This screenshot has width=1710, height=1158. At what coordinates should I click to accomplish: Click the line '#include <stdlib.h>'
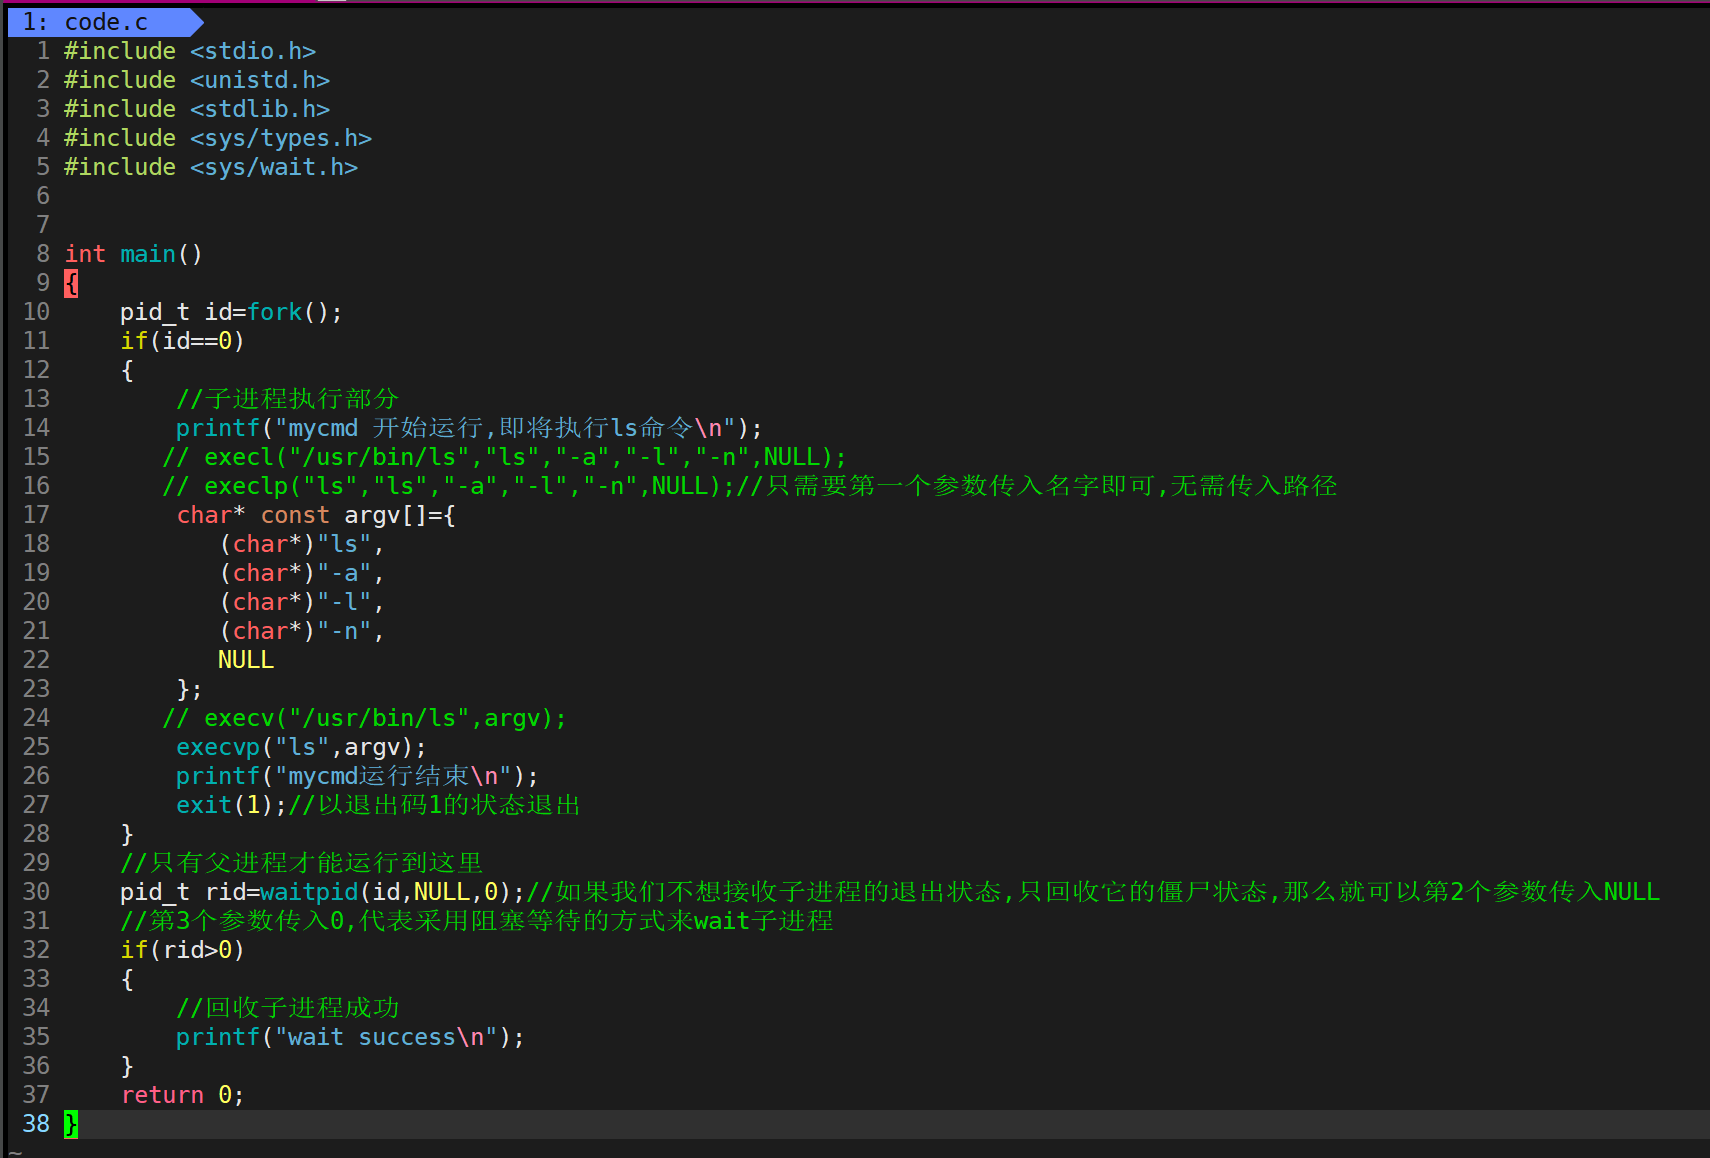[x=197, y=109]
